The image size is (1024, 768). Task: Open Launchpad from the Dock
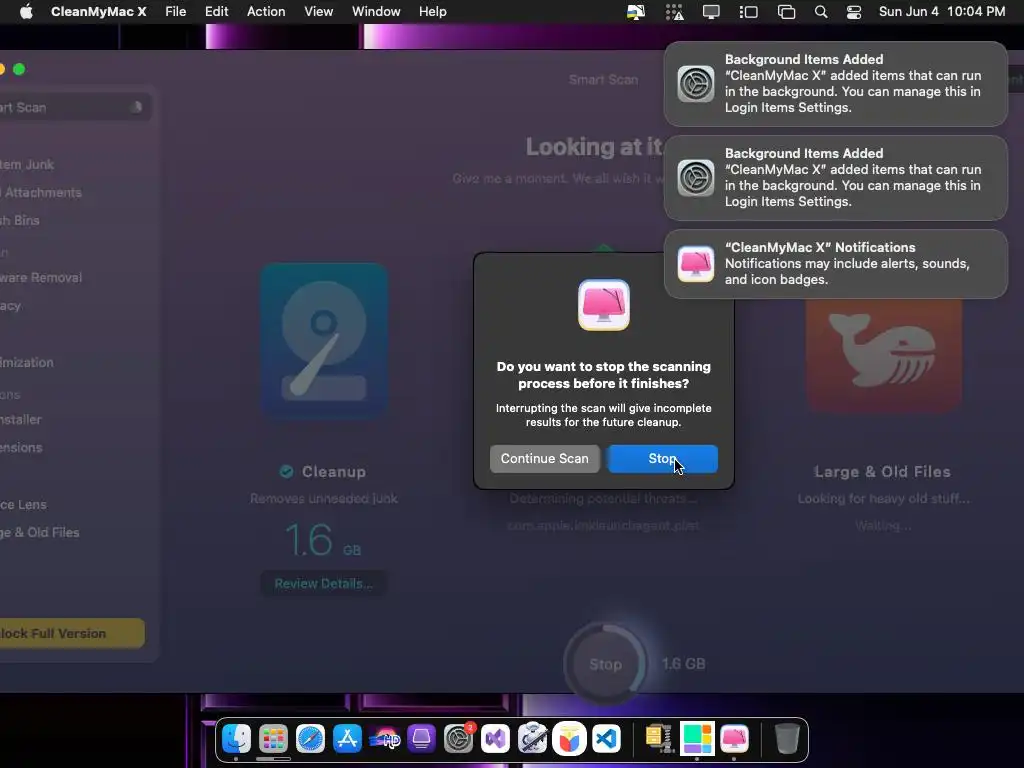pyautogui.click(x=273, y=739)
